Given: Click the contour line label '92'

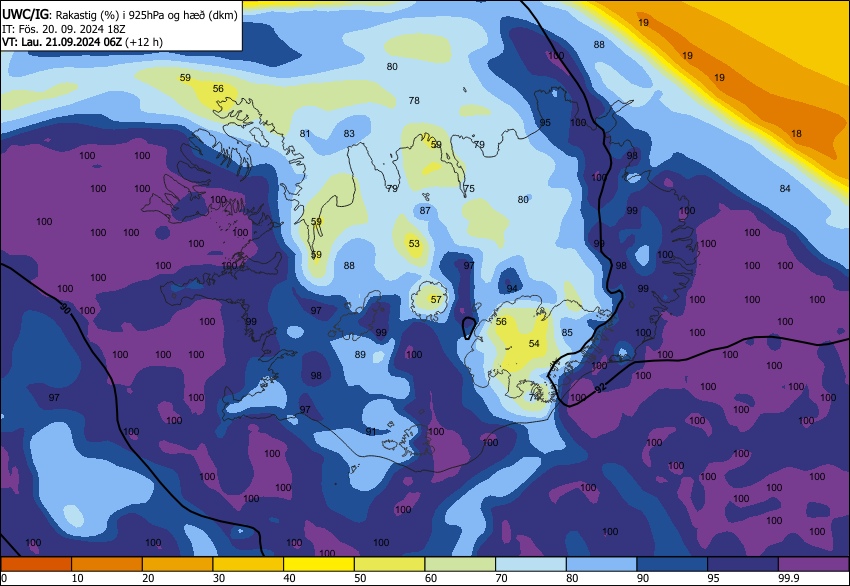Looking at the screenshot, I should 600,388.
